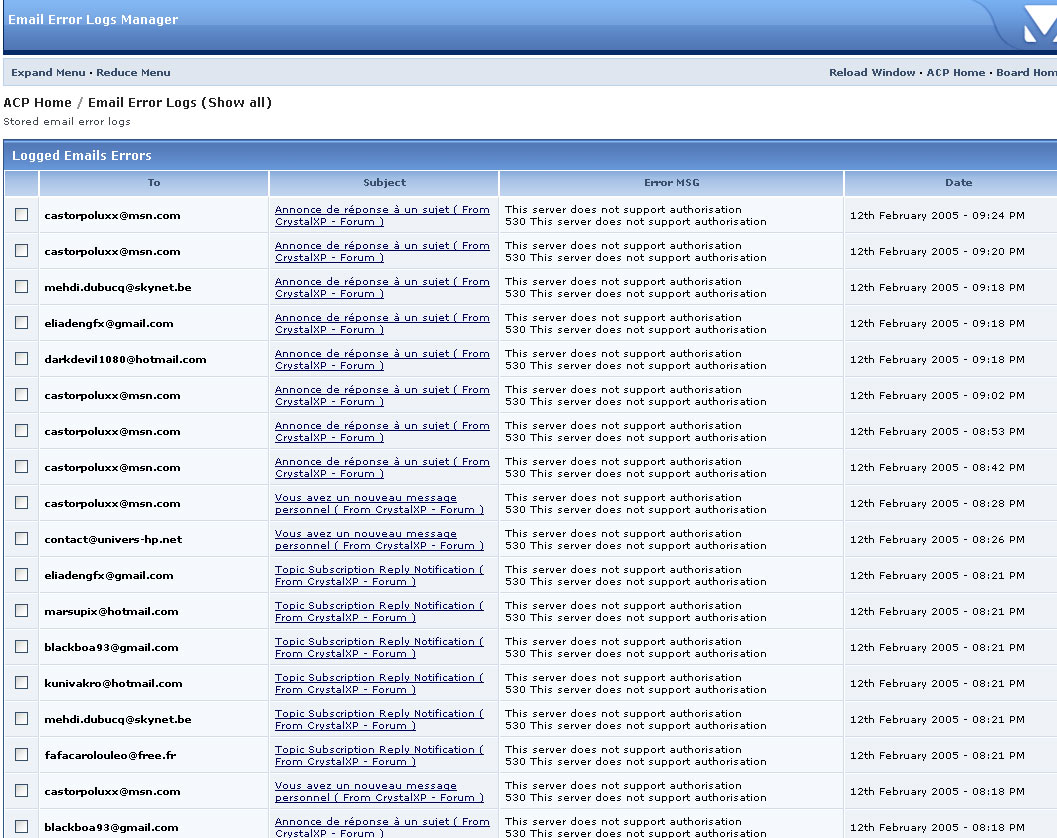
Task: Select checkbox for castorpoluxx 08:18 PM row
Action: (22, 790)
